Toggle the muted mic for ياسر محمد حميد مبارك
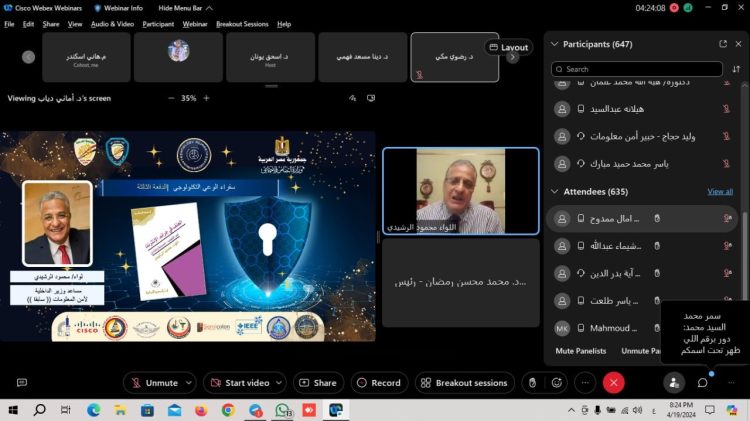 click(x=726, y=164)
